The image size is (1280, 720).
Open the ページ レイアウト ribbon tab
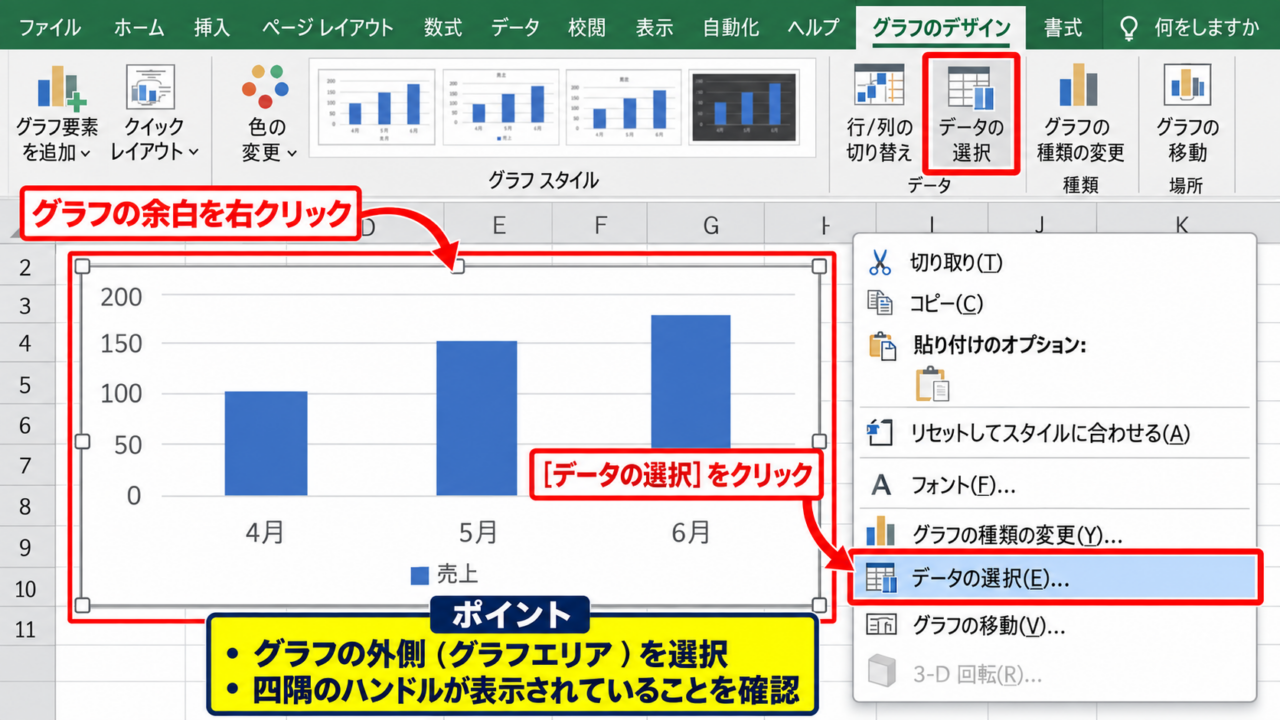coord(327,27)
